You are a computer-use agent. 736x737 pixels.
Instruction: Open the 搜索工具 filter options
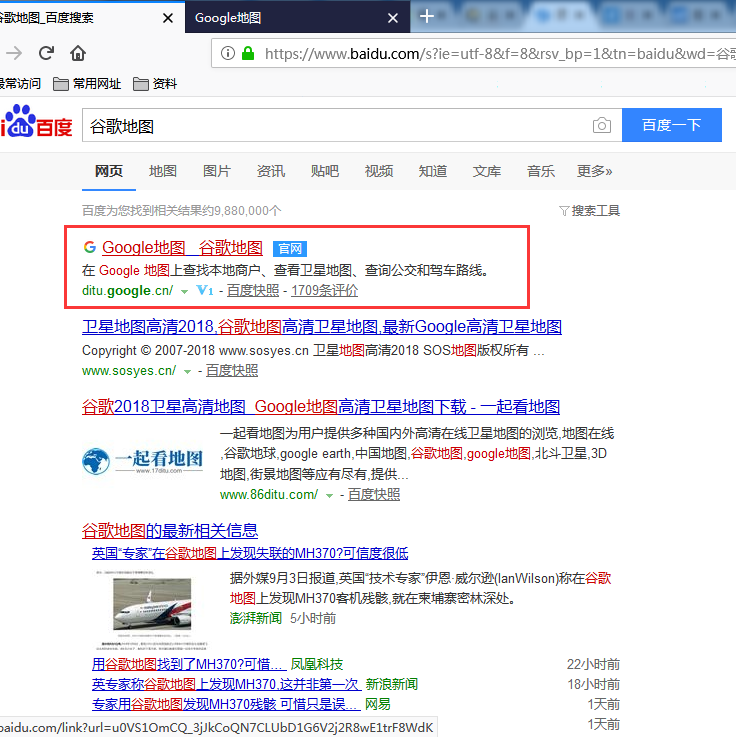click(x=590, y=211)
